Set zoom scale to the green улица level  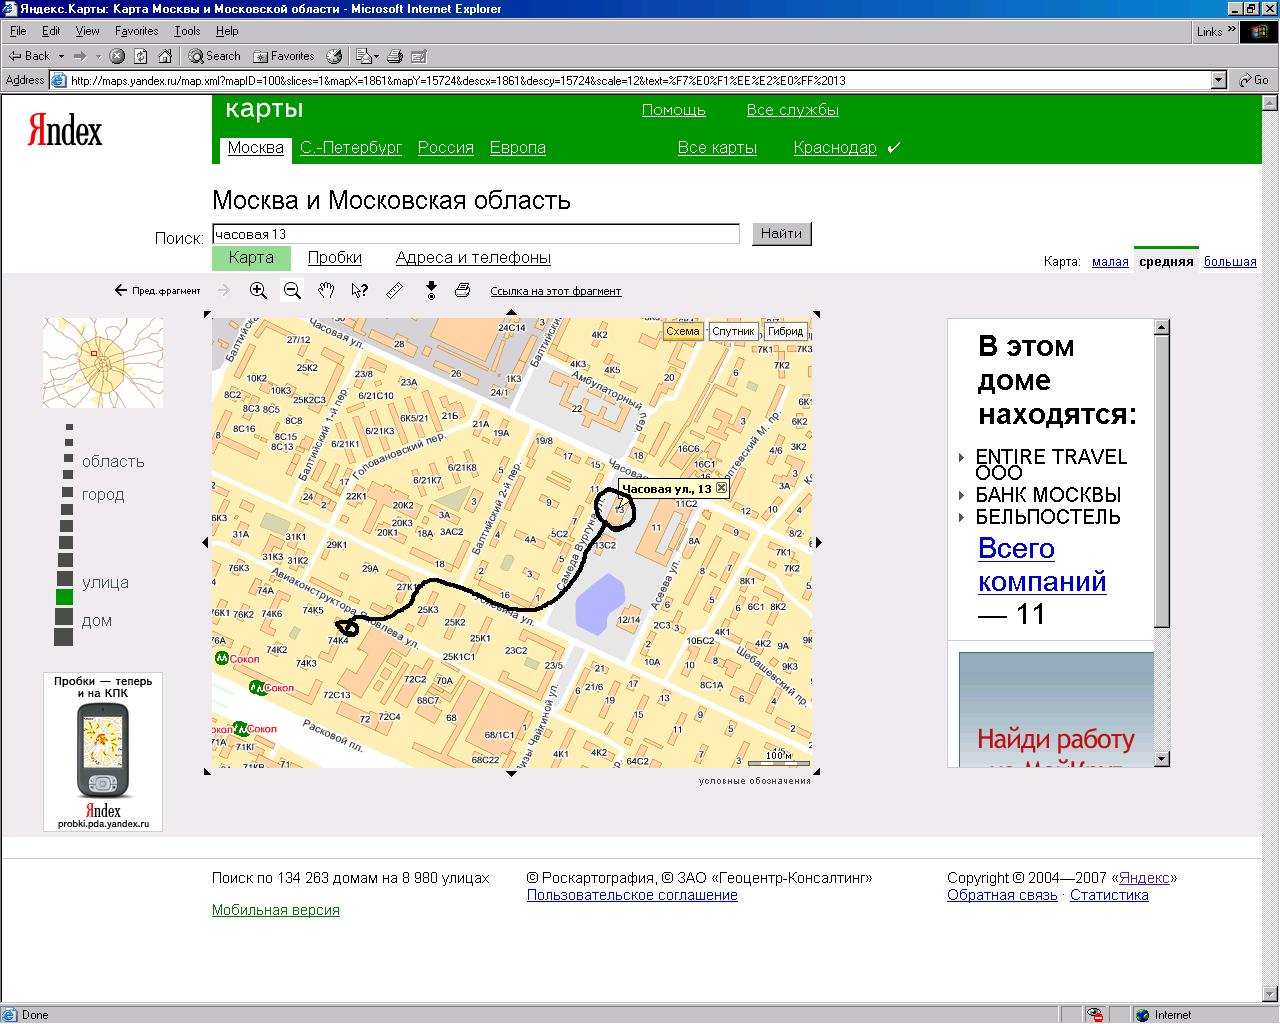[64, 597]
